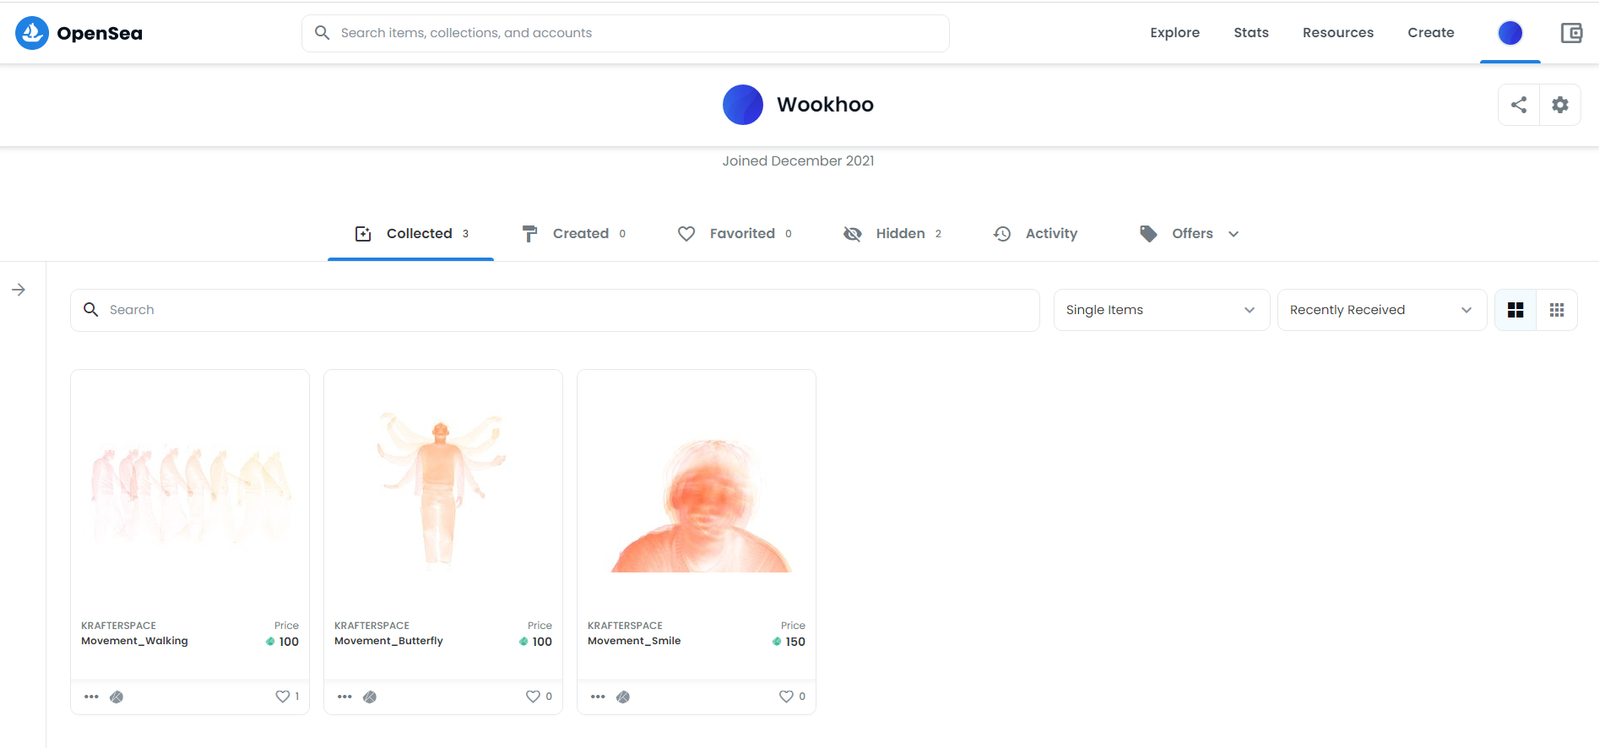Image resolution: width=1600 pixels, height=748 pixels.
Task: Open profile settings gear icon
Action: coord(1560,104)
